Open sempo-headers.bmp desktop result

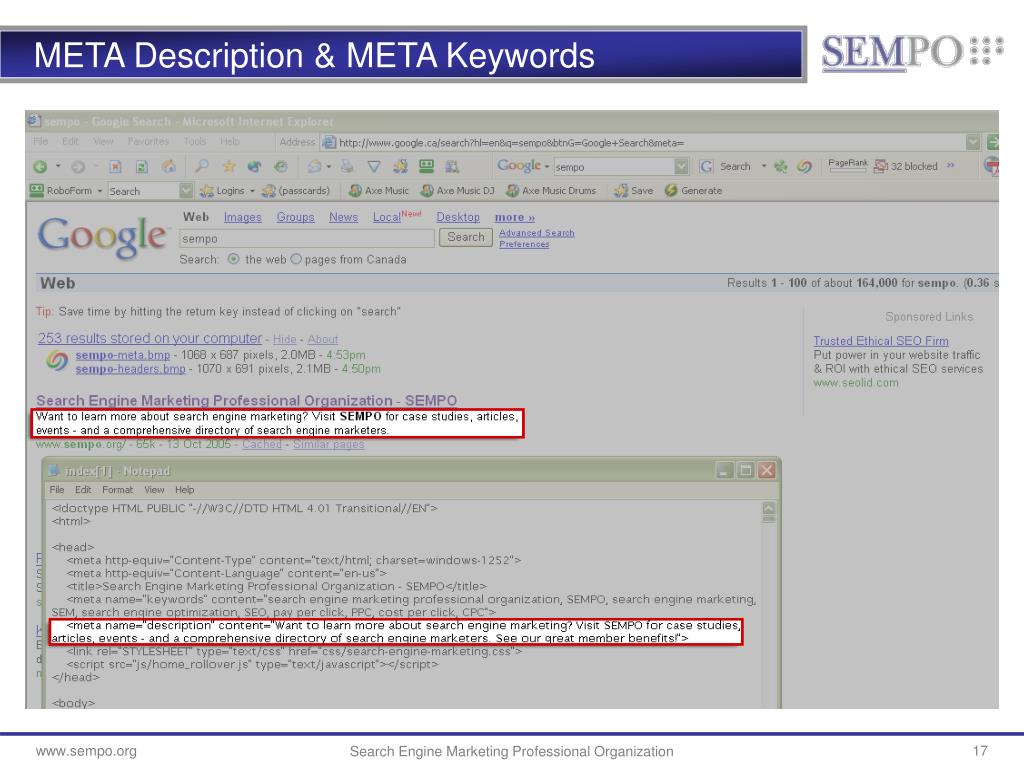(x=131, y=369)
